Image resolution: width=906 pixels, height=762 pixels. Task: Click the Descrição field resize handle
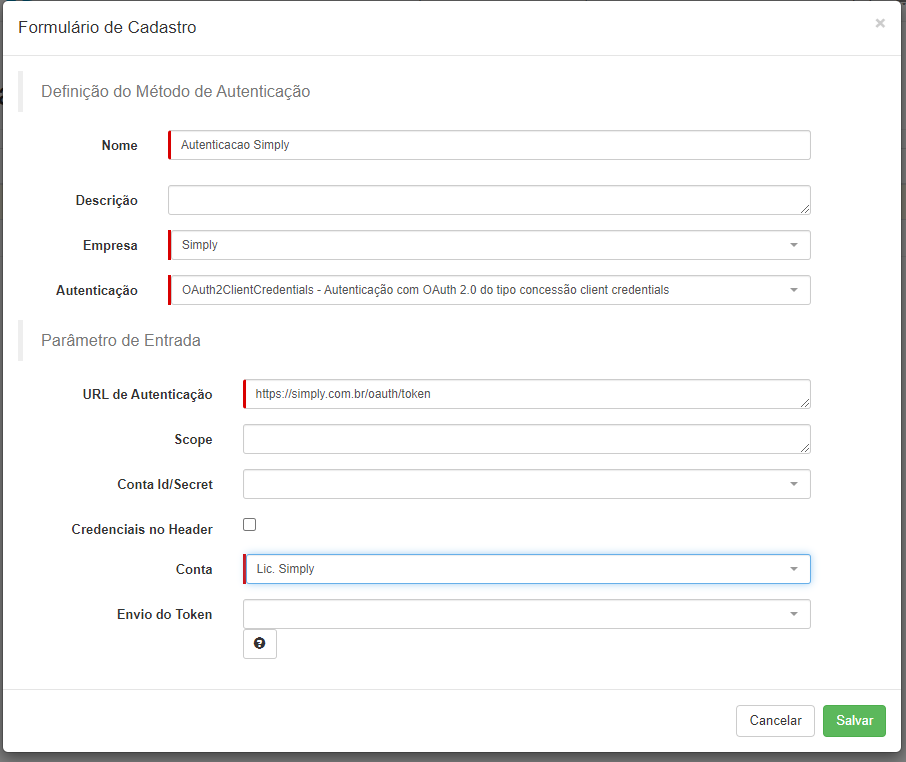805,209
